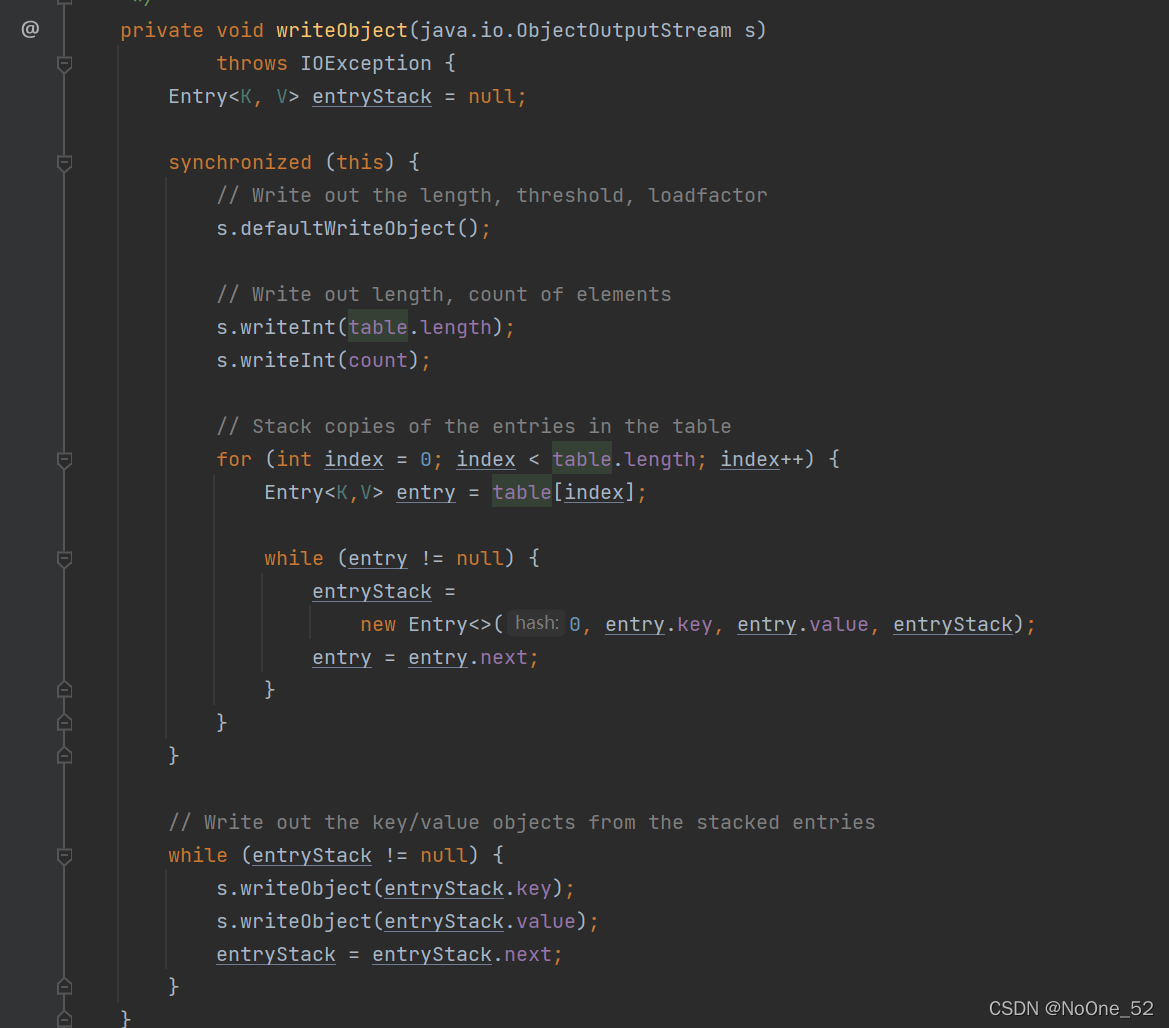Click highlighted table in s.writeInt(table.length)

pyautogui.click(x=378, y=327)
